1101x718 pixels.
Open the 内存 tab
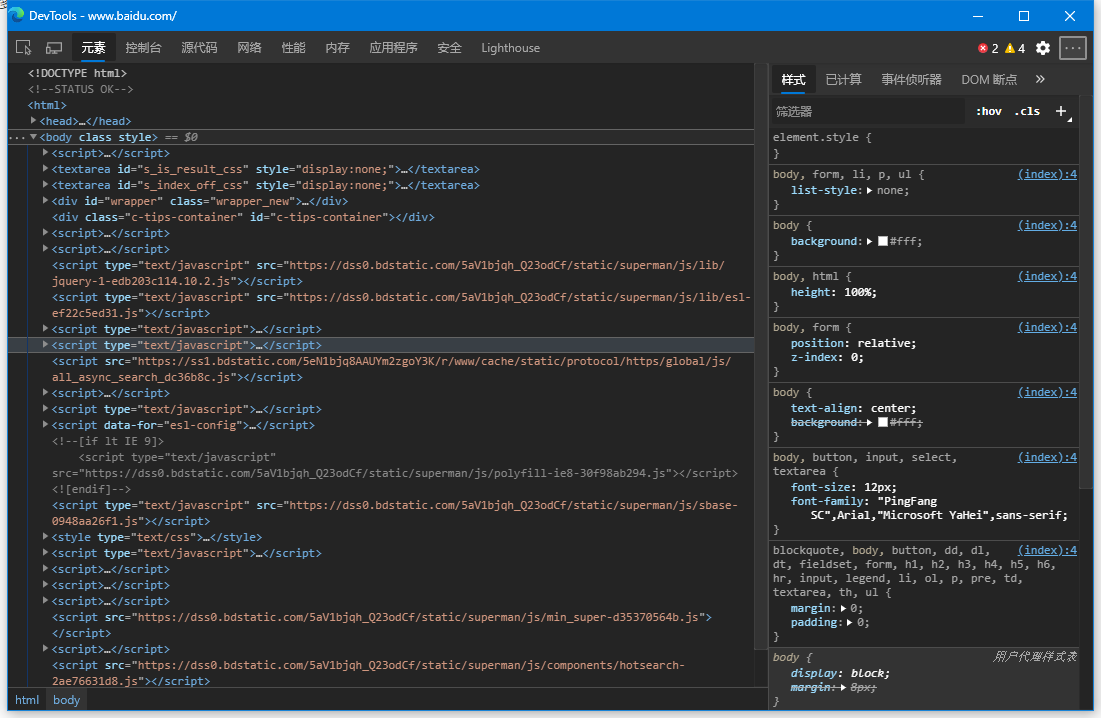click(338, 48)
